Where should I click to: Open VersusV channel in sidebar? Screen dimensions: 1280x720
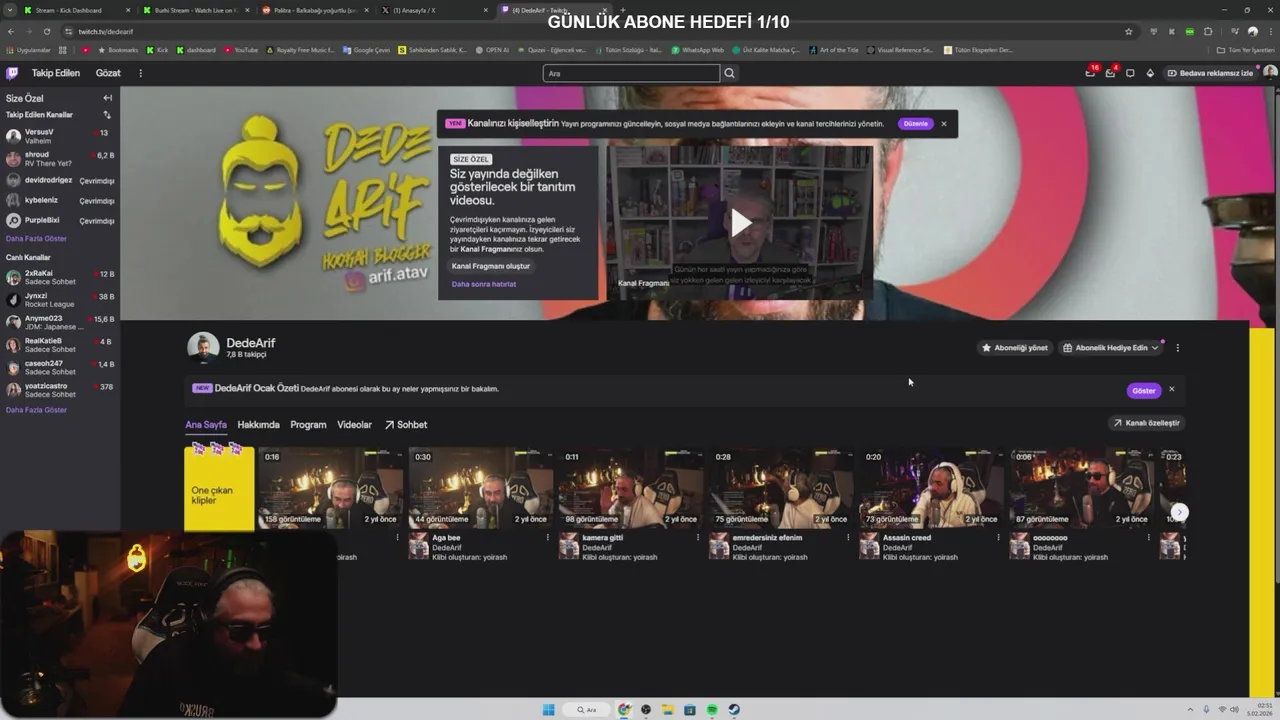tap(60, 136)
